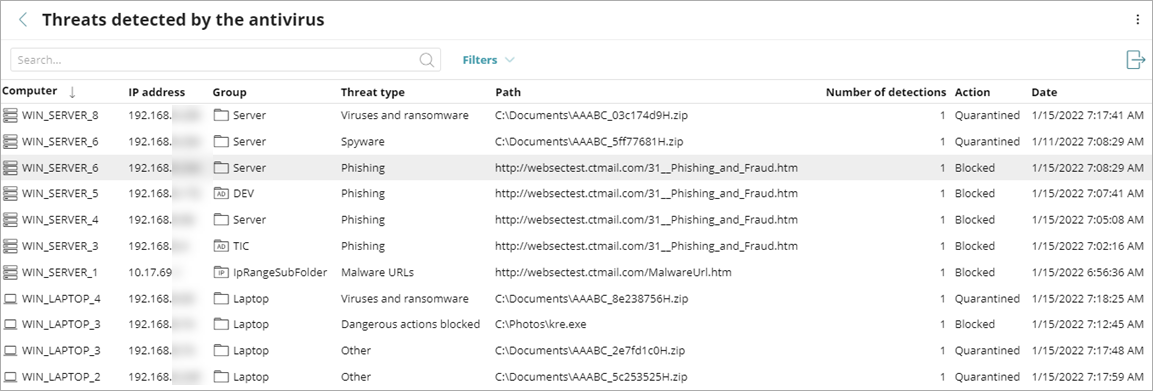
Task: Sort by the Path column header
Action: point(507,93)
